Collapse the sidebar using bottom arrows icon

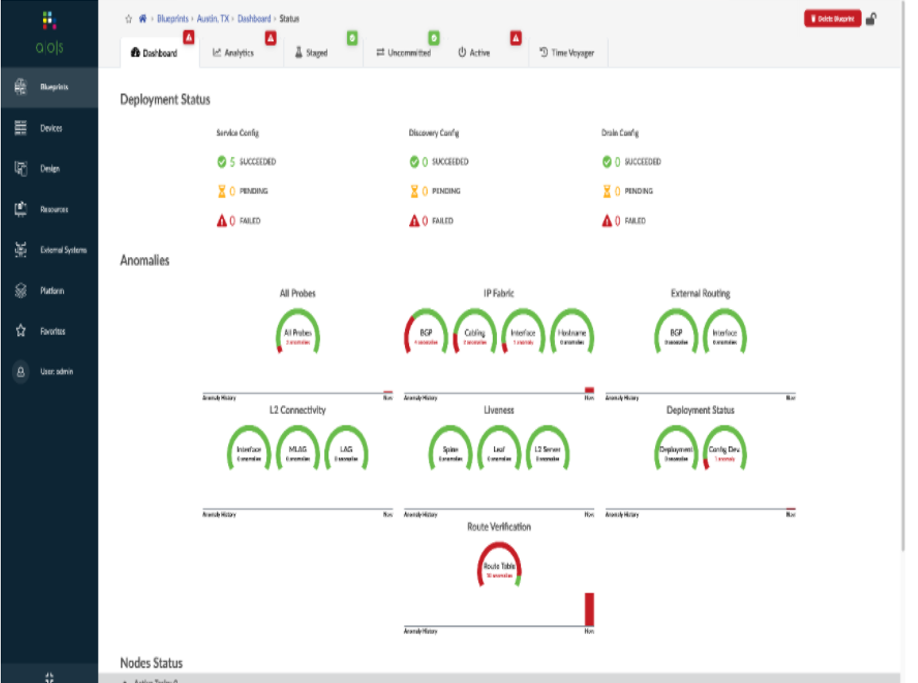50,676
